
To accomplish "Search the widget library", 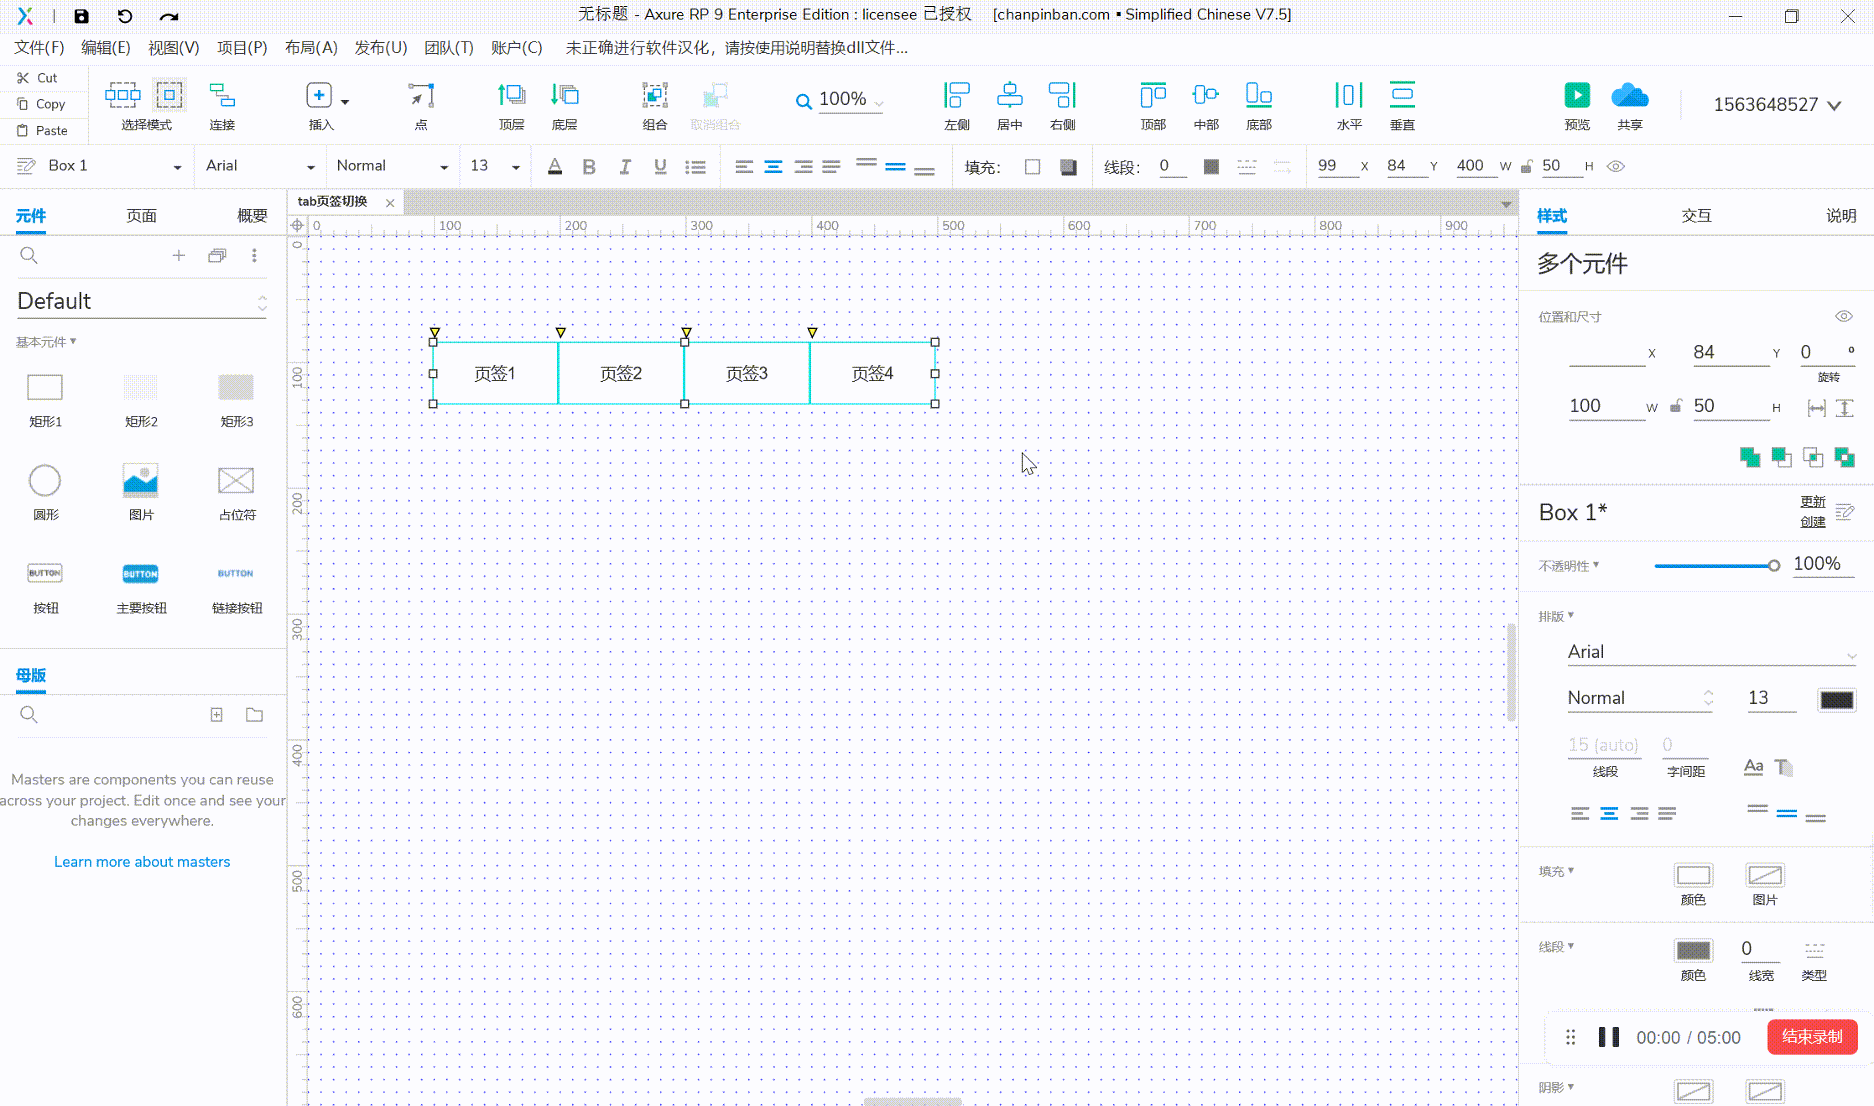I will (x=29, y=256).
